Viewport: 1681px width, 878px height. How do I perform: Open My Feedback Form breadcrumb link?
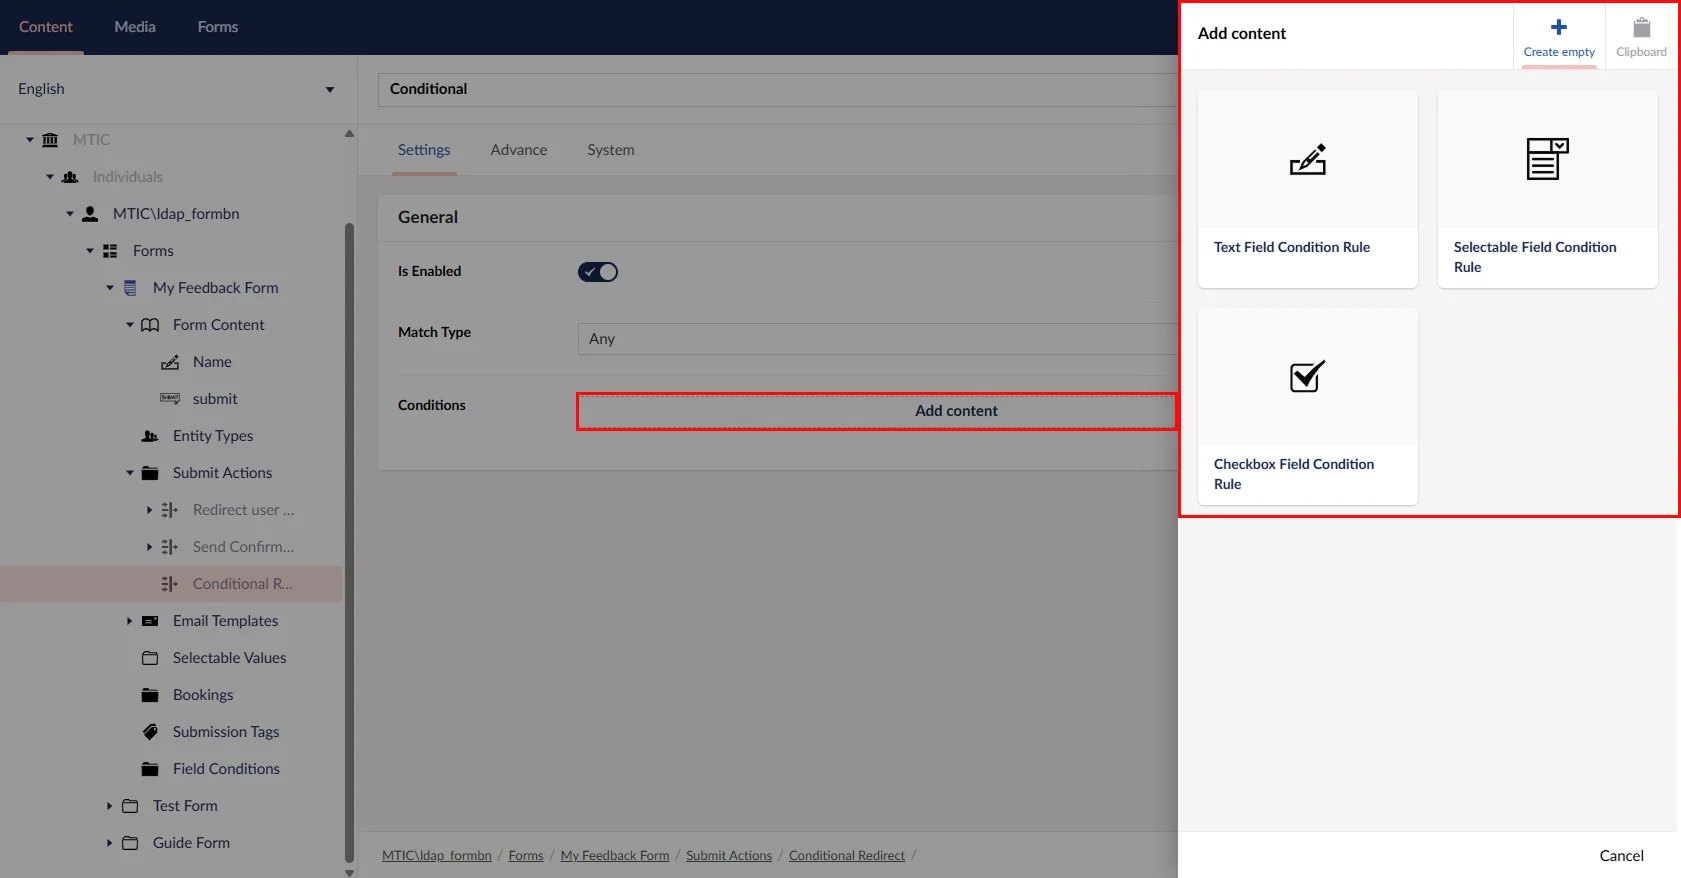click(614, 855)
